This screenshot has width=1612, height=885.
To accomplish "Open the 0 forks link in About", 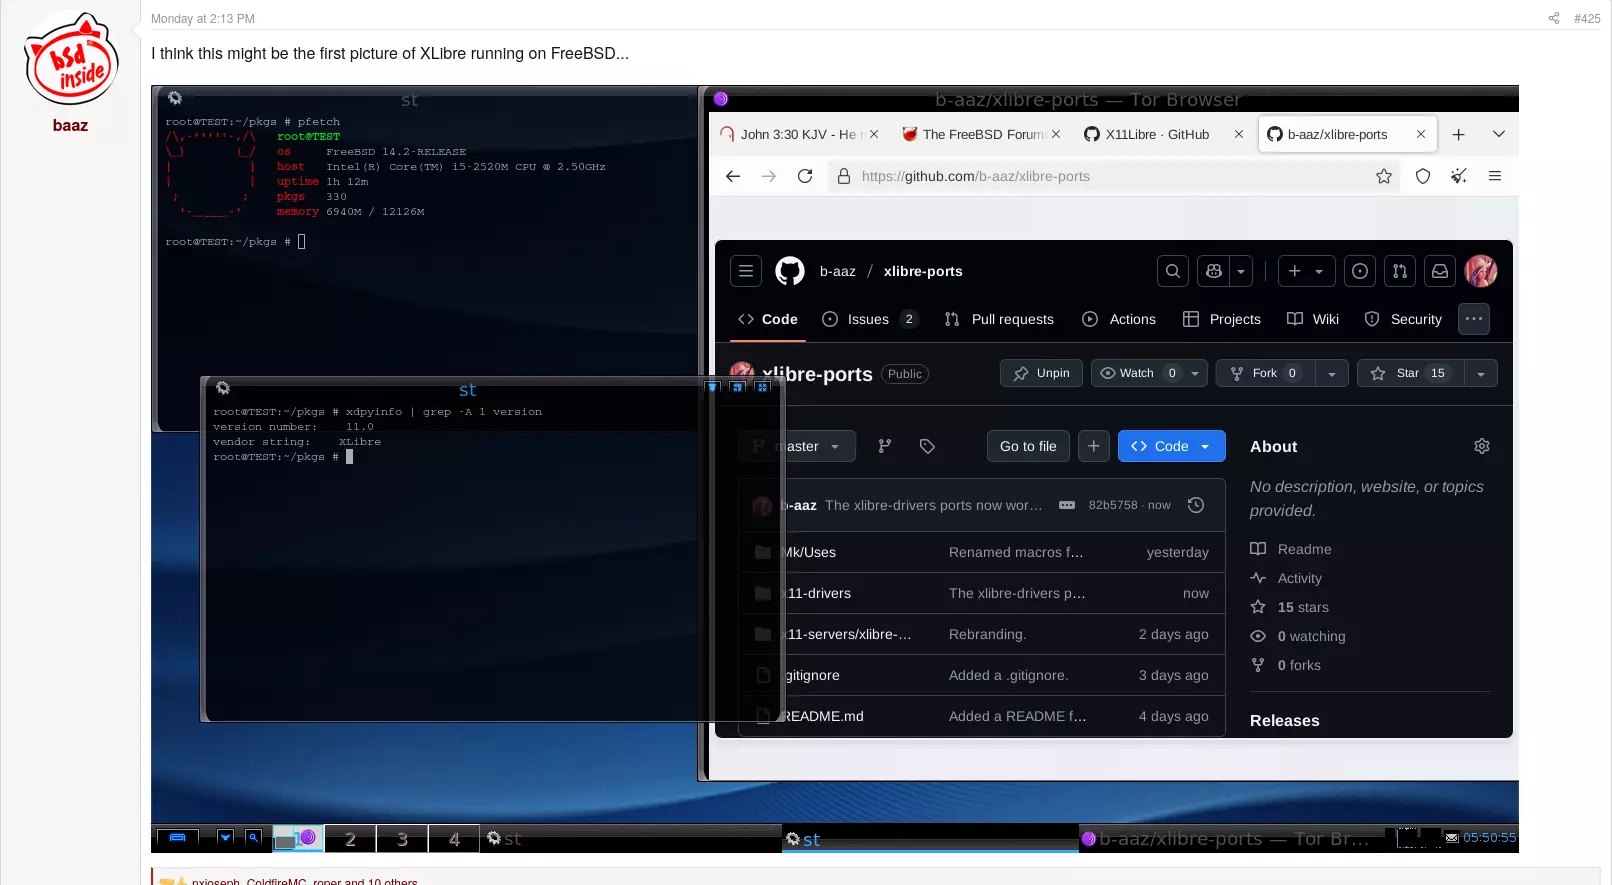I will click(x=1286, y=665).
